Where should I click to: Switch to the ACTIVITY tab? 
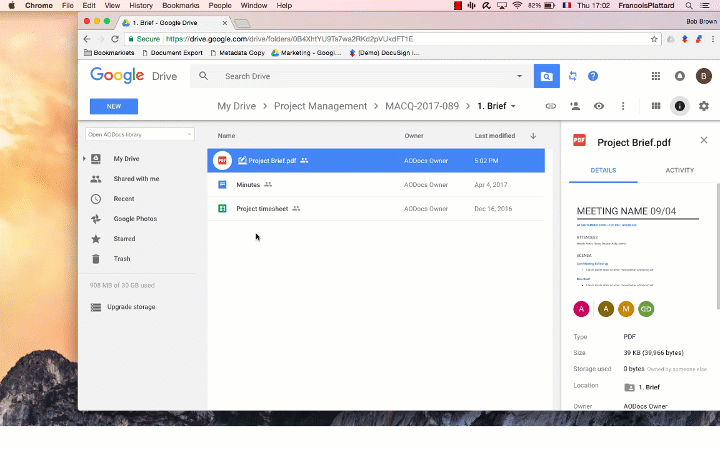pos(680,170)
